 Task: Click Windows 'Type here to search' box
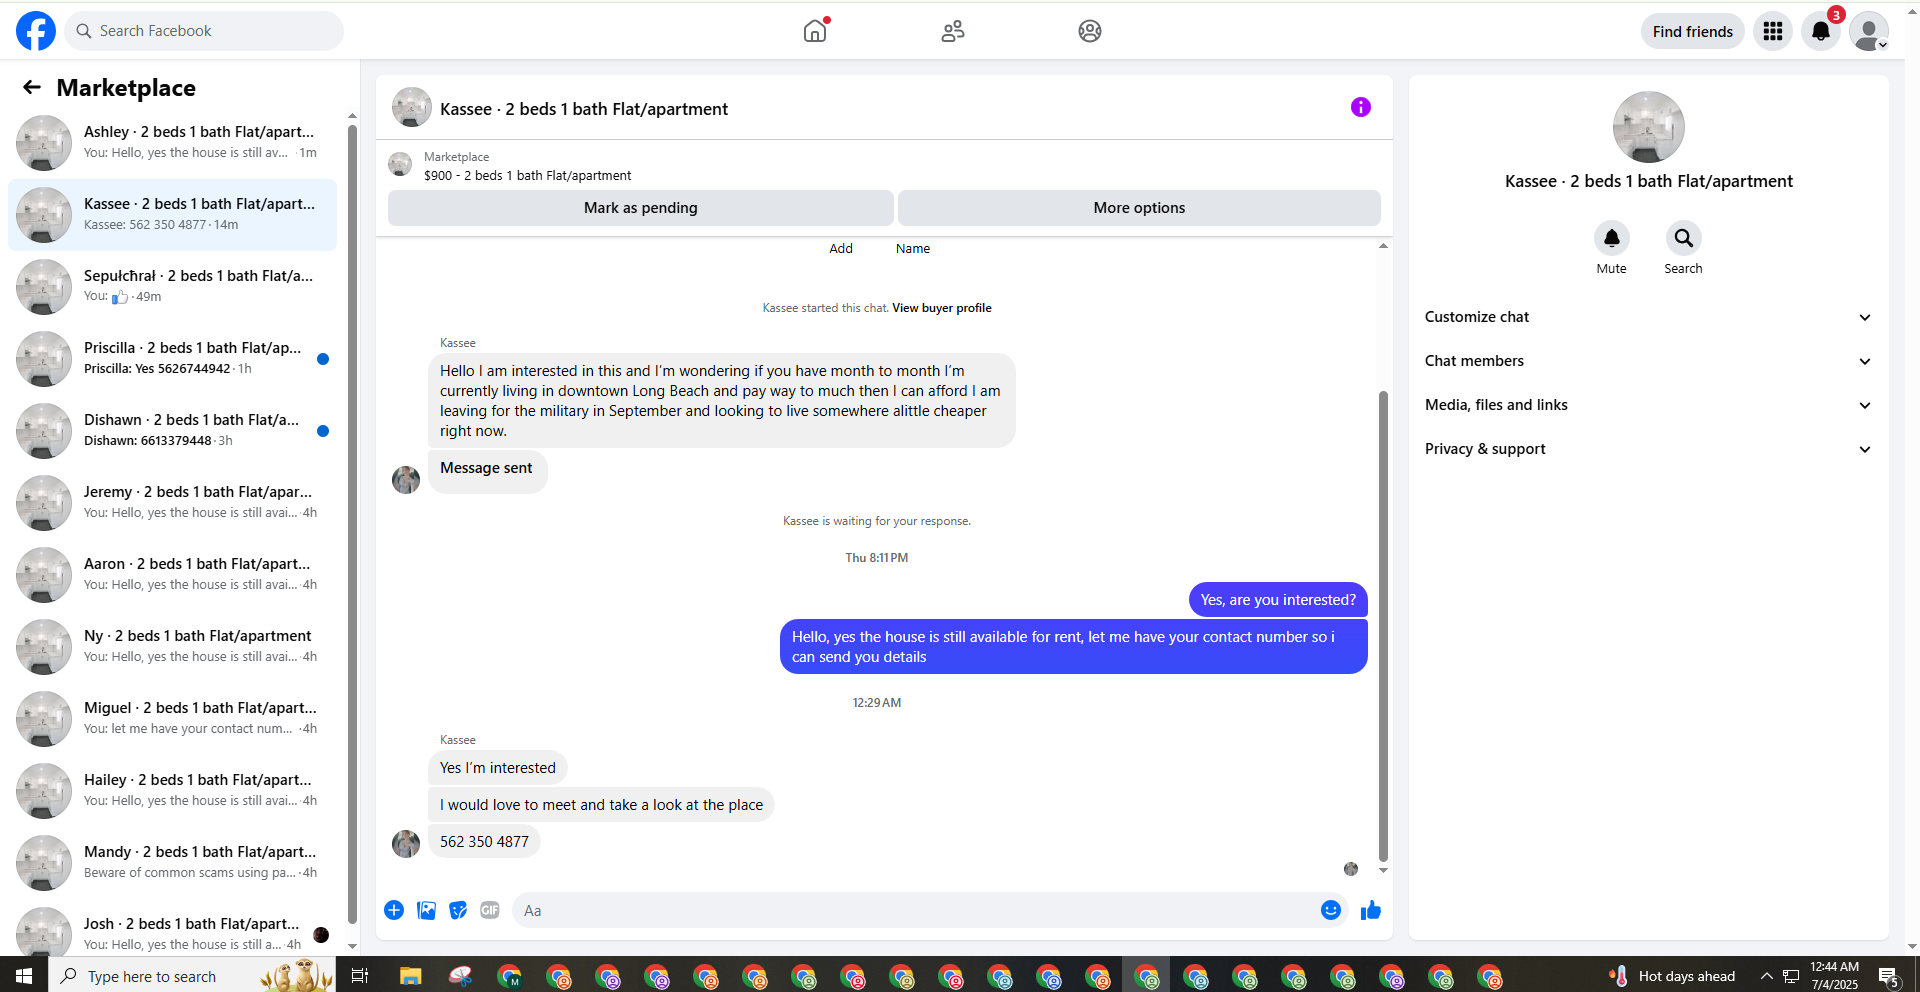(192, 976)
